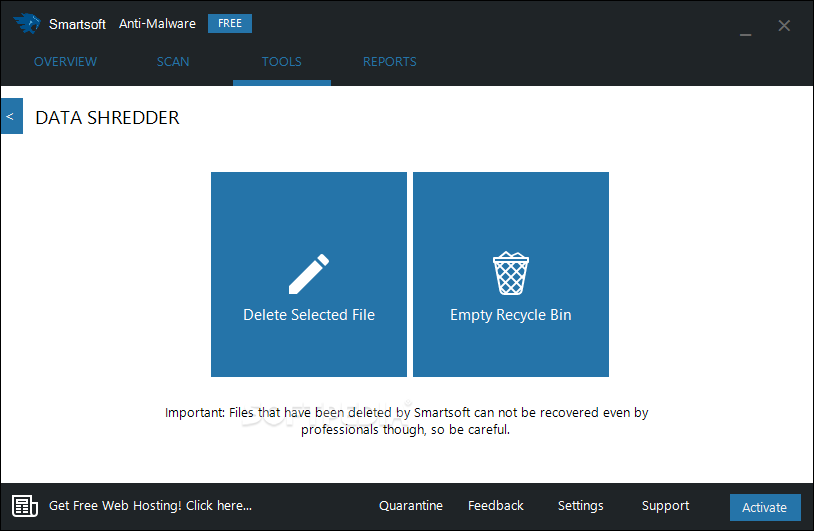Open Settings in the bottom bar
Image resolution: width=814 pixels, height=531 pixels.
click(x=580, y=506)
